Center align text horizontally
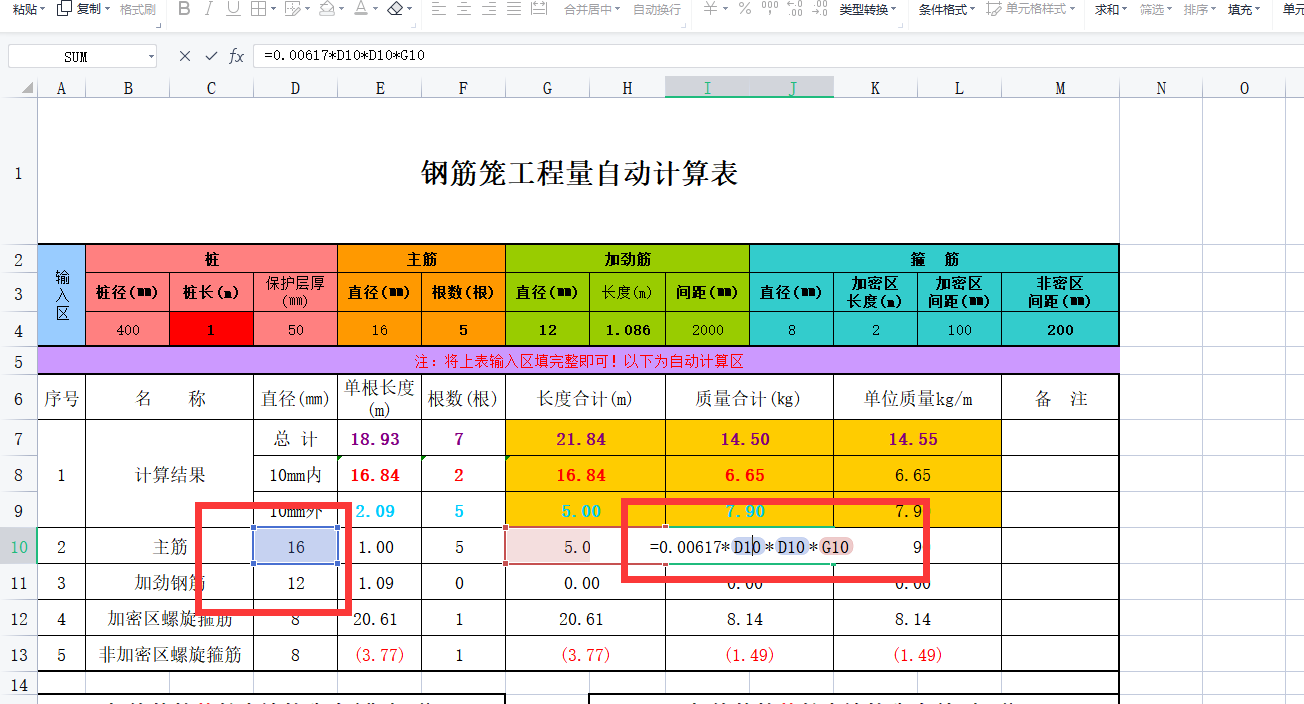 coord(465,9)
